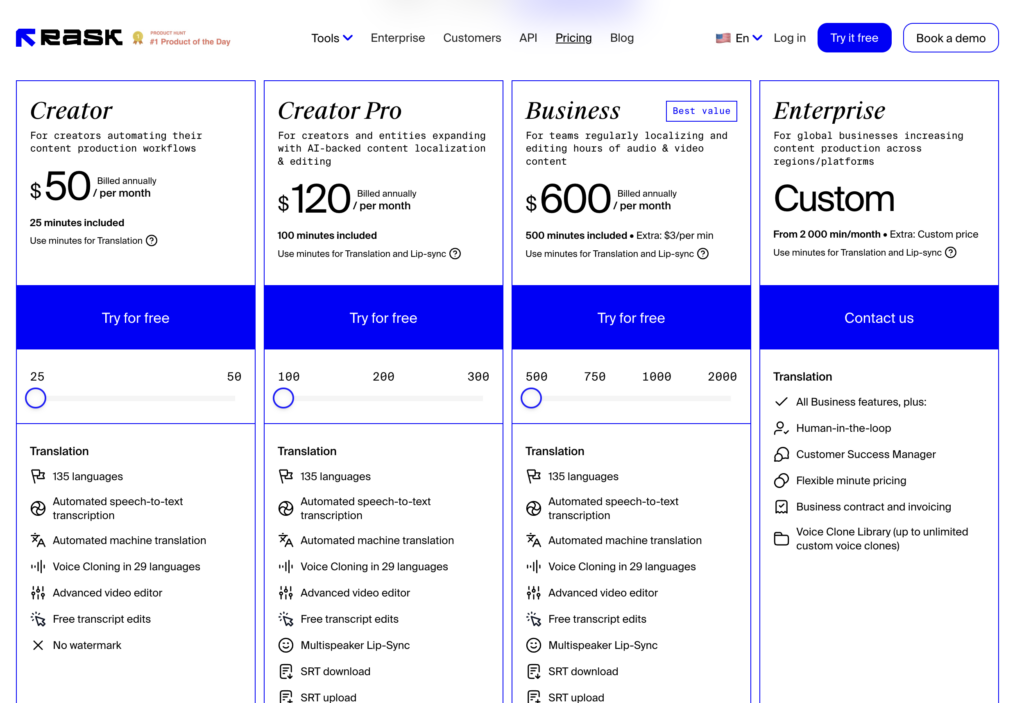Click the Log in link

789,38
